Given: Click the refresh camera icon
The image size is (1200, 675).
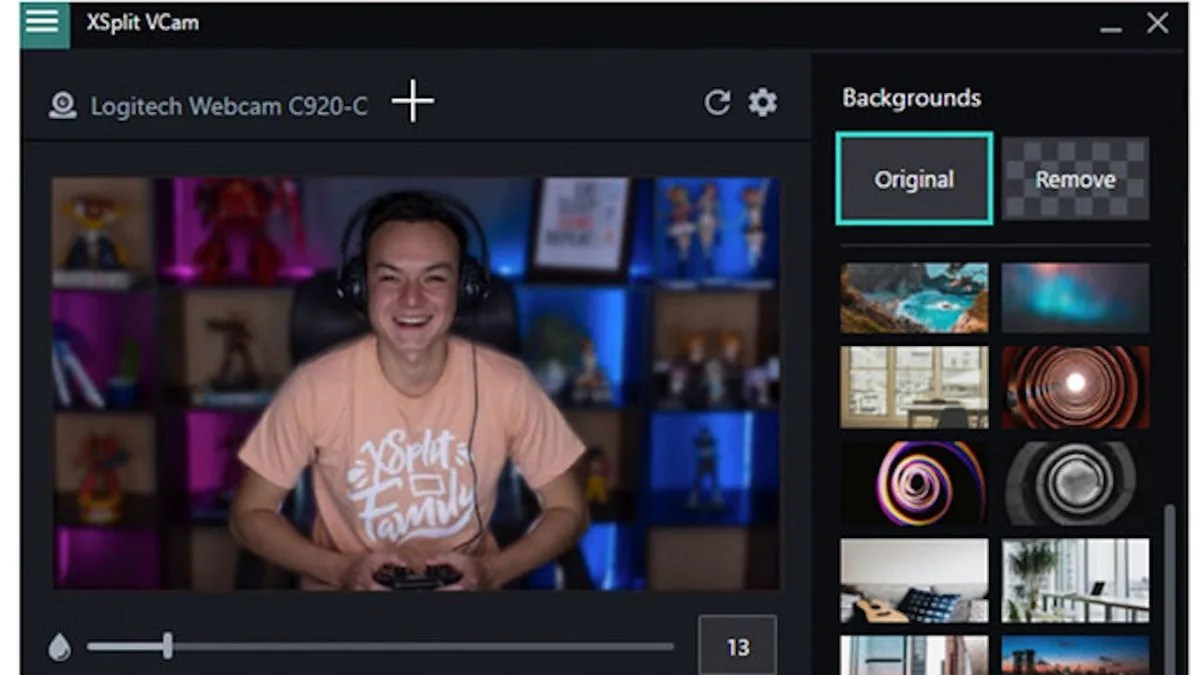Looking at the screenshot, I should coord(717,102).
